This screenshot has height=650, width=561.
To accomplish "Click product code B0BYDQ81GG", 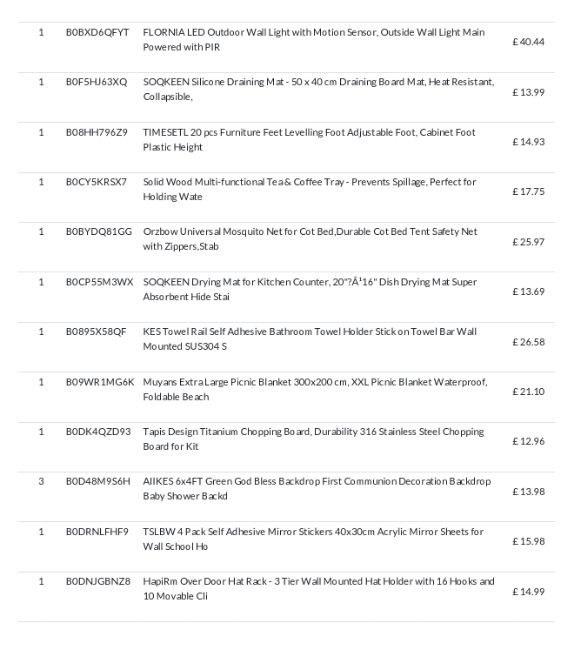I will tap(99, 231).
